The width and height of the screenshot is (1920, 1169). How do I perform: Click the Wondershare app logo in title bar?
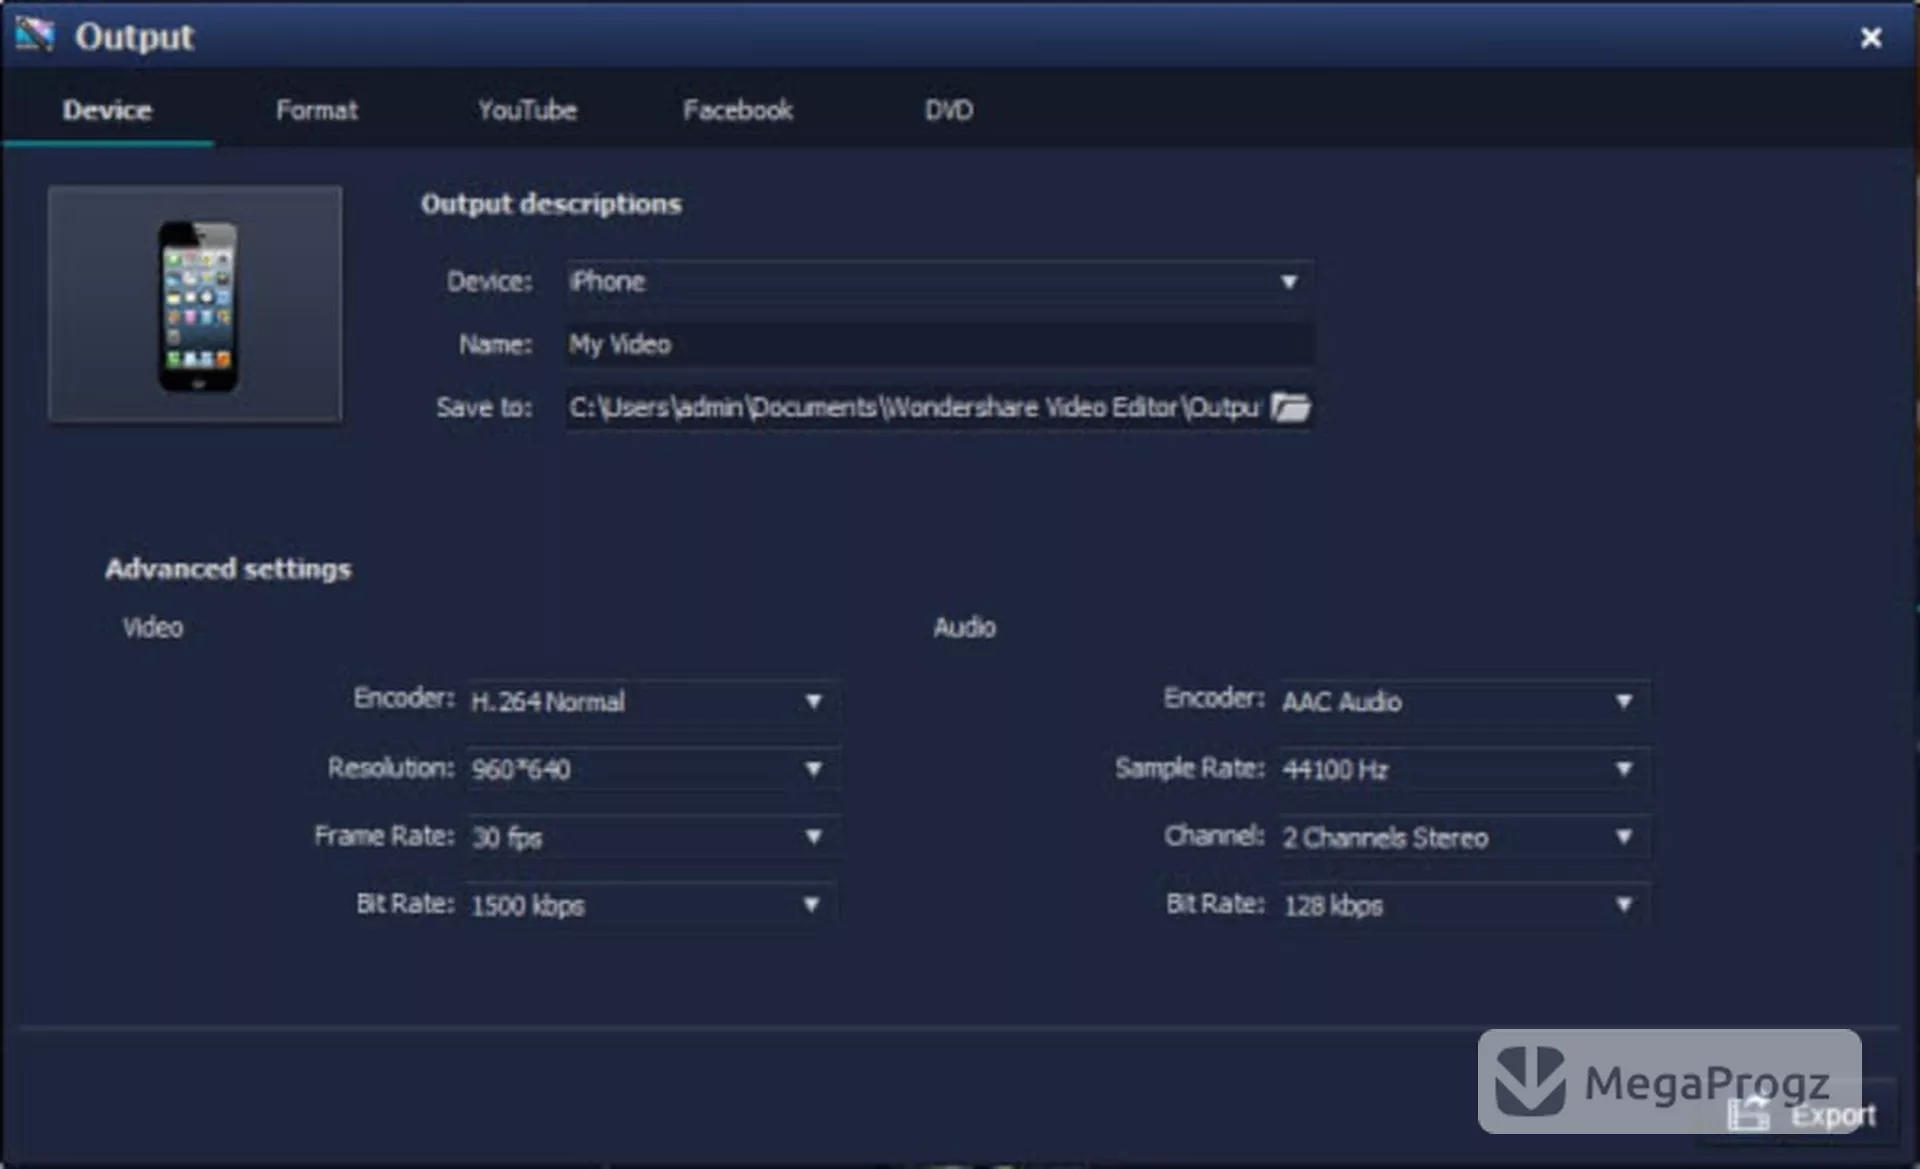point(34,35)
